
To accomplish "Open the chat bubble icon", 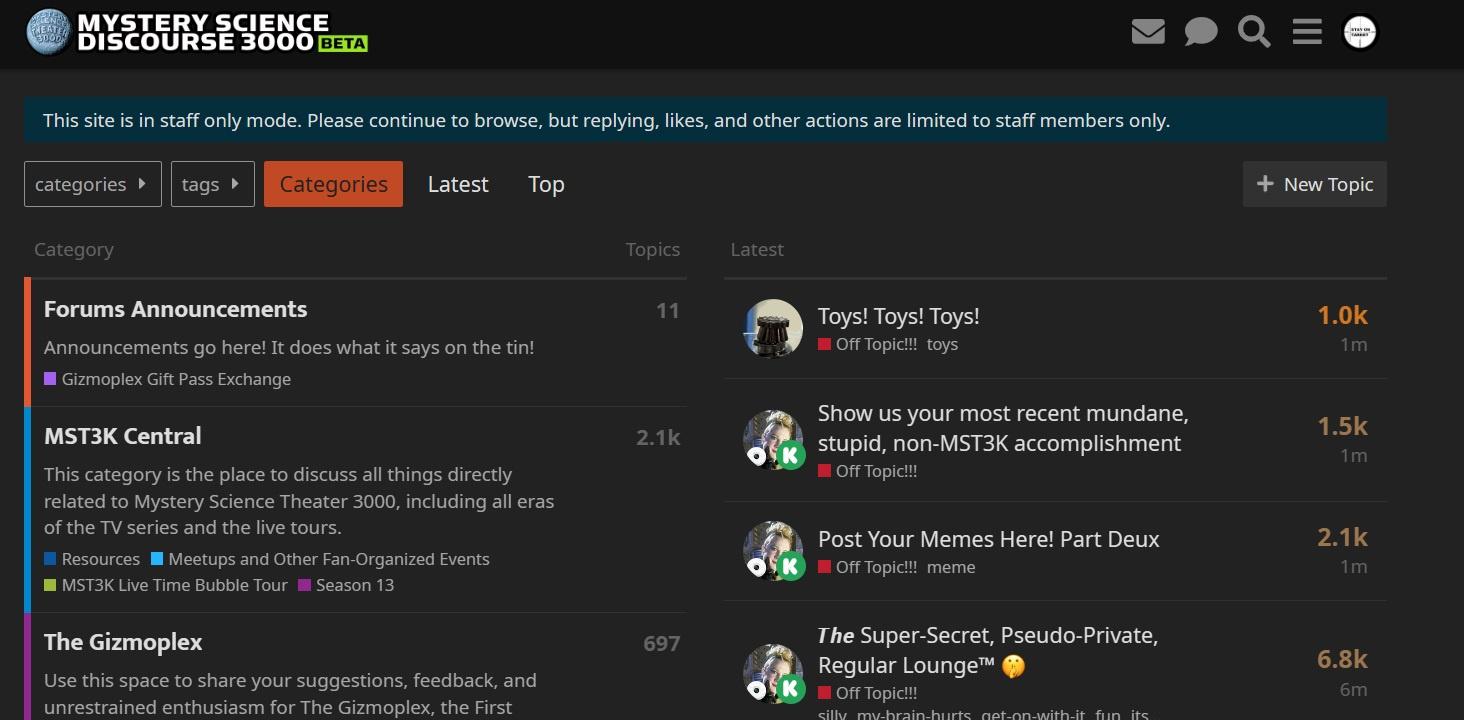I will (x=1201, y=32).
